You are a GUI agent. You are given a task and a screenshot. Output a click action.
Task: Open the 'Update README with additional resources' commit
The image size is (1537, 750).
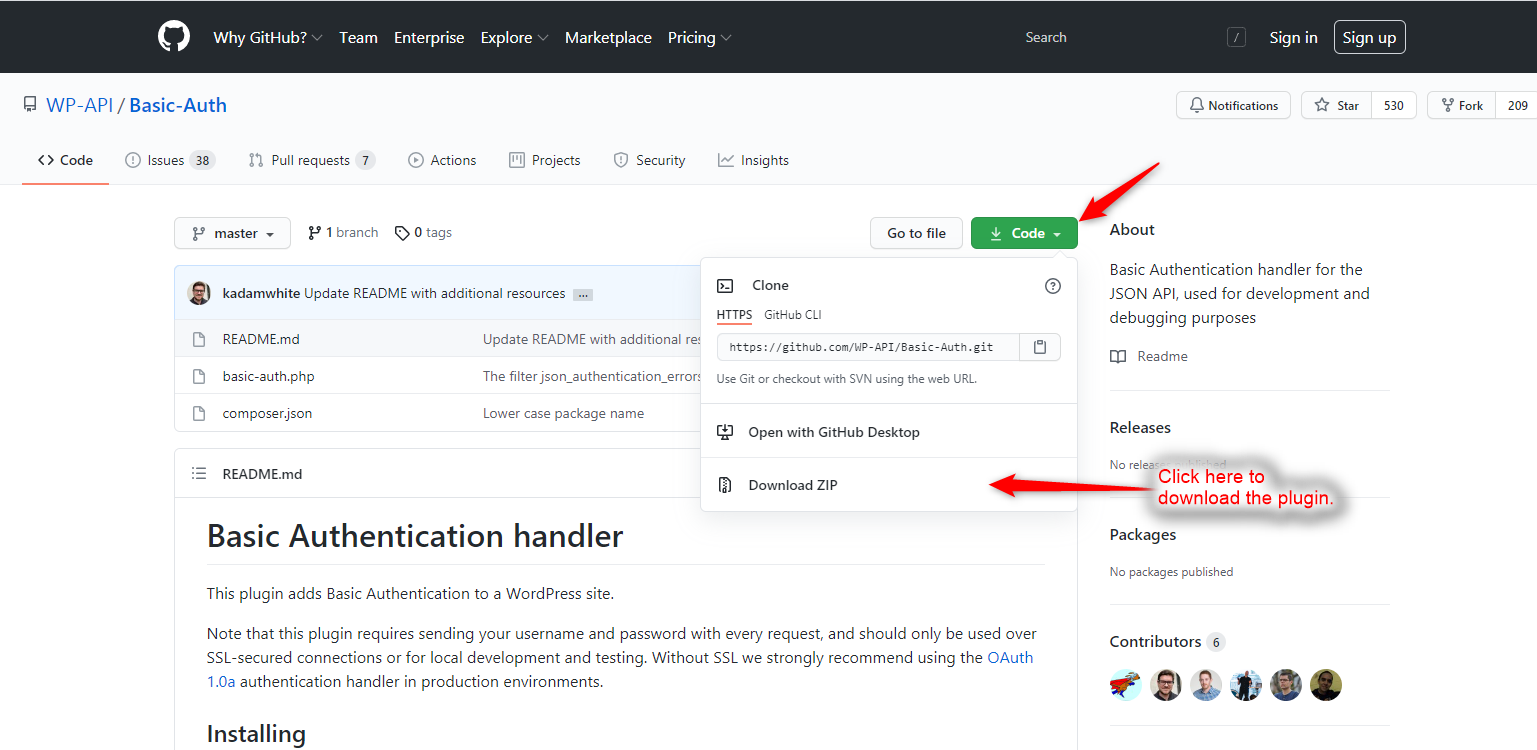click(435, 293)
